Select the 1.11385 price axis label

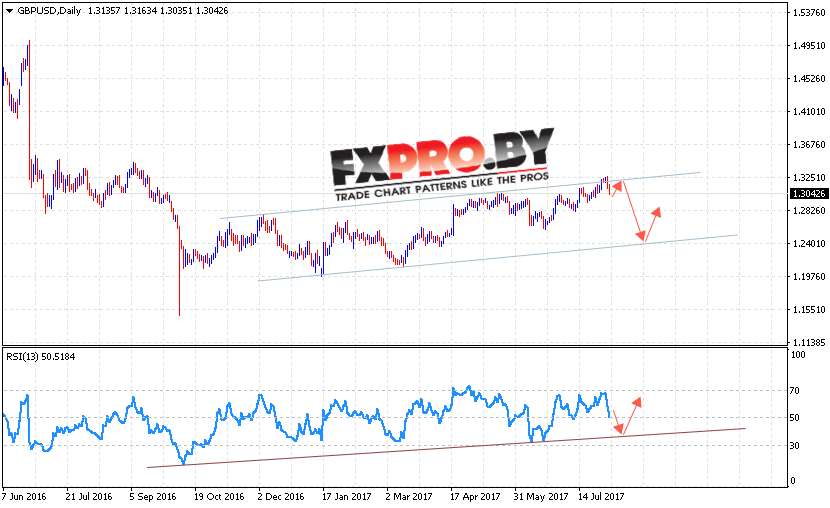809,342
